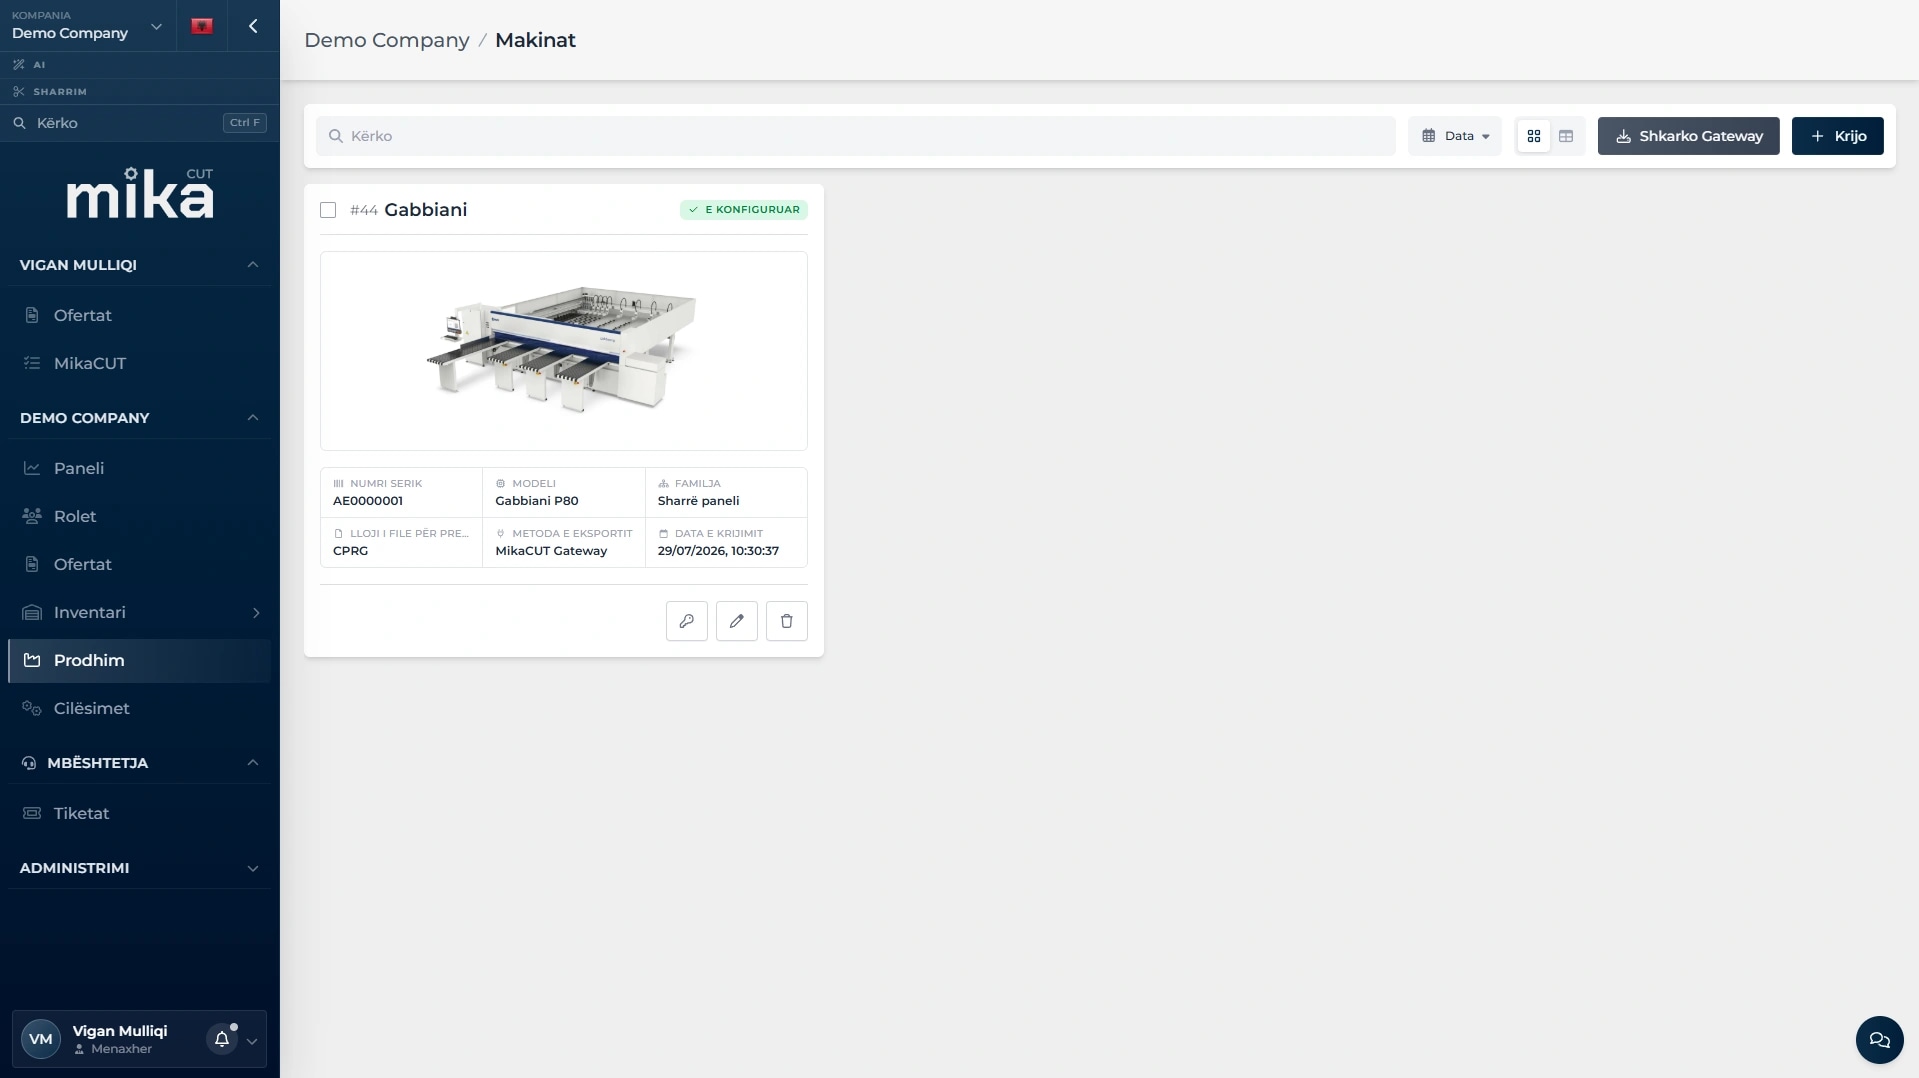Collapse the DEMO COMPANY section
Screen dimensions: 1919x1078
coord(252,418)
